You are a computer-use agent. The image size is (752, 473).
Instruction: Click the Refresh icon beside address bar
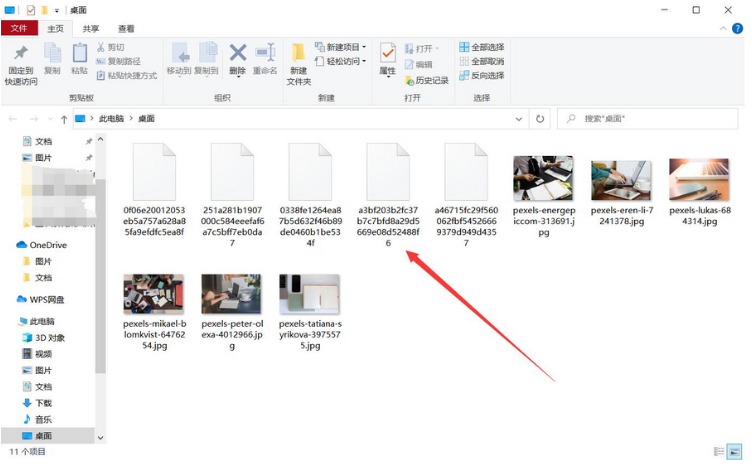[540, 118]
